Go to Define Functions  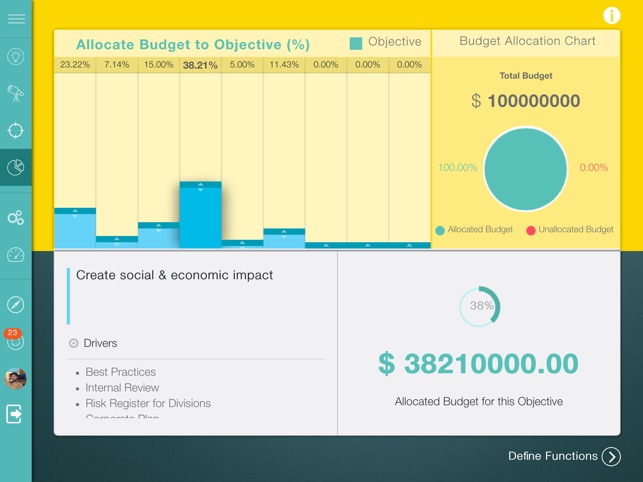[x=553, y=456]
